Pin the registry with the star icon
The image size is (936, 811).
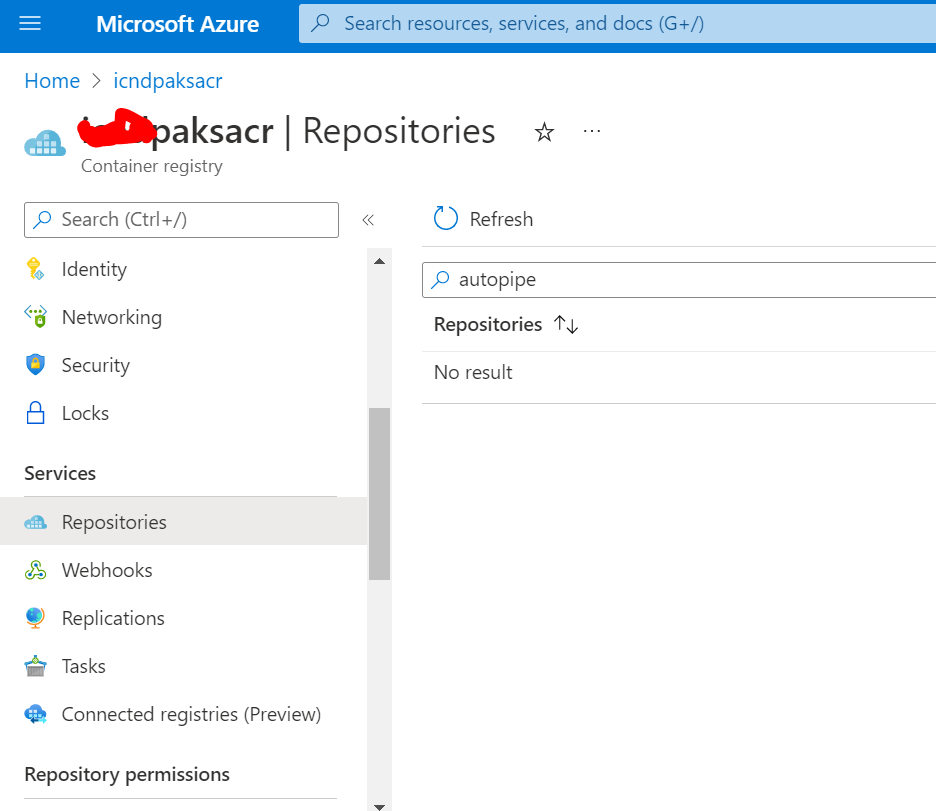[x=544, y=131]
